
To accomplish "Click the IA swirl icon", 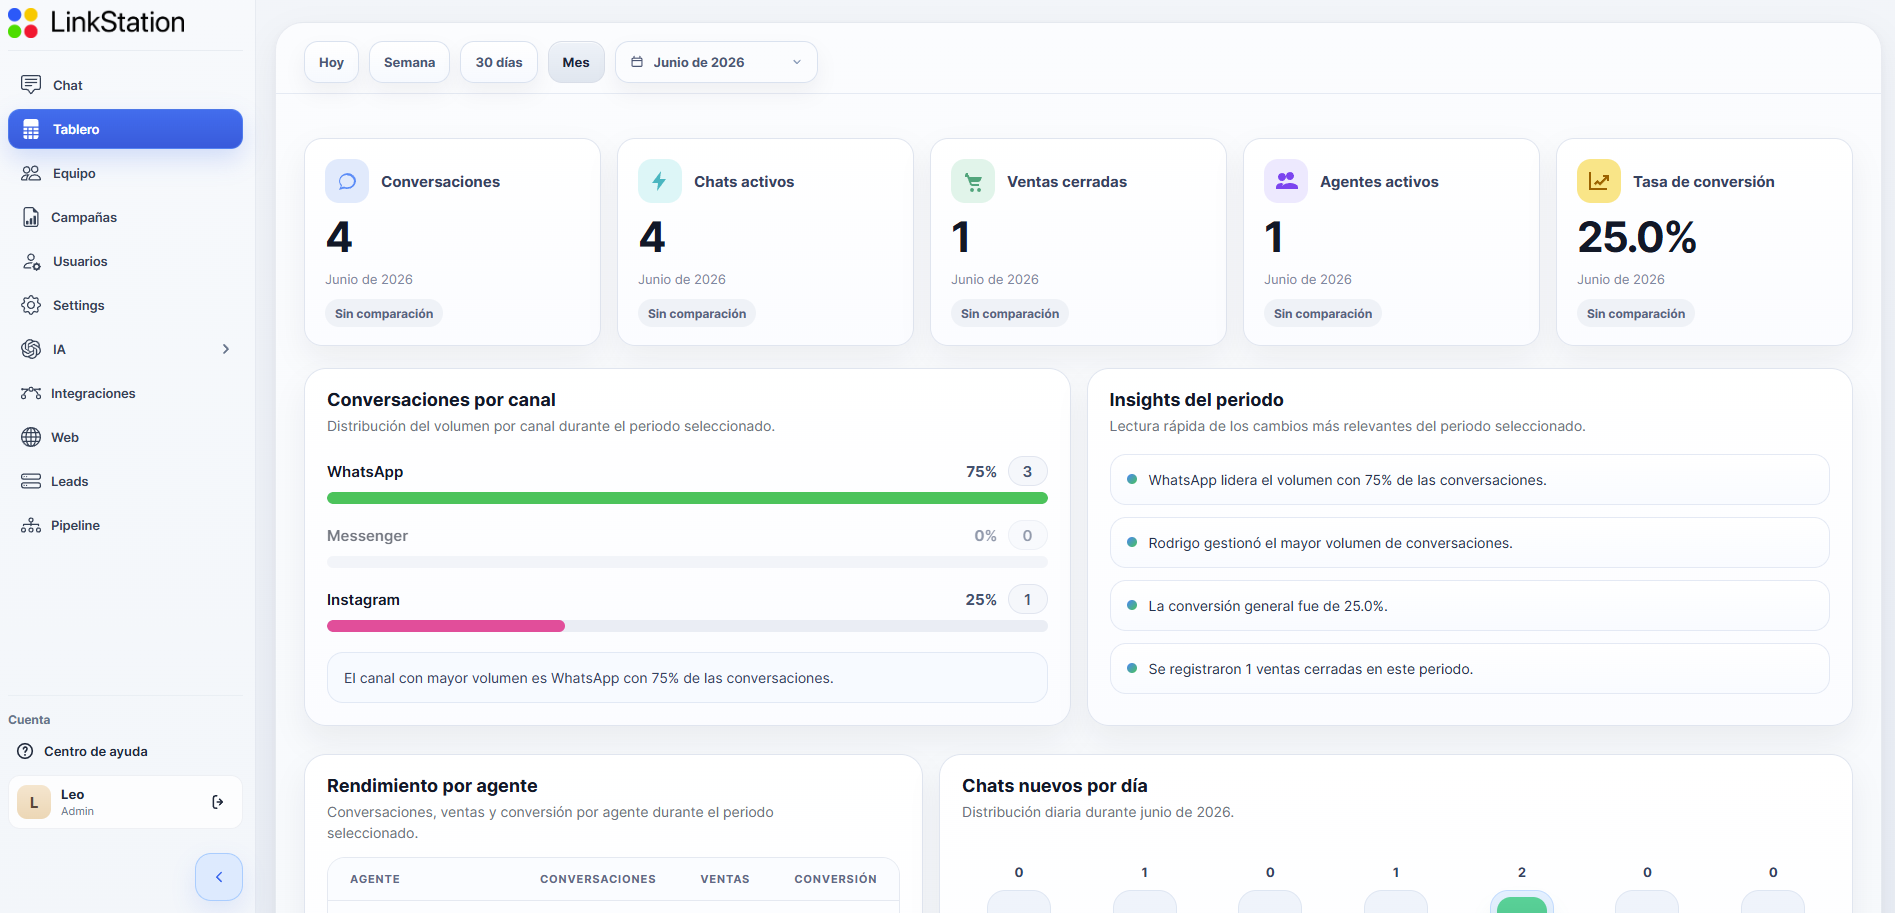I will (31, 349).
